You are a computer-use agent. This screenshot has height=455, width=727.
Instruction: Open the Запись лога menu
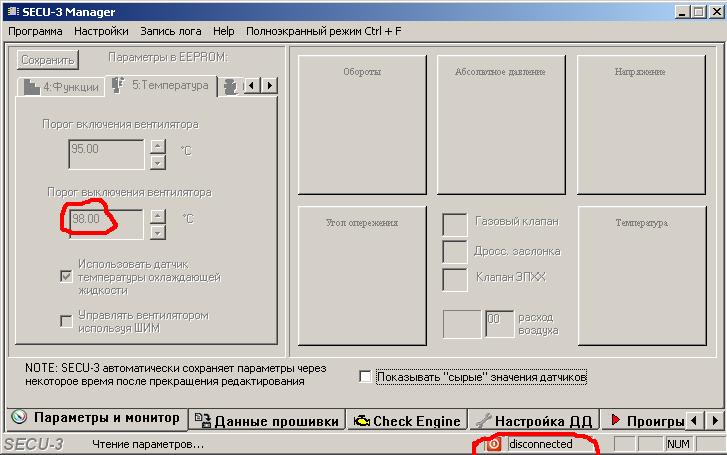169,31
